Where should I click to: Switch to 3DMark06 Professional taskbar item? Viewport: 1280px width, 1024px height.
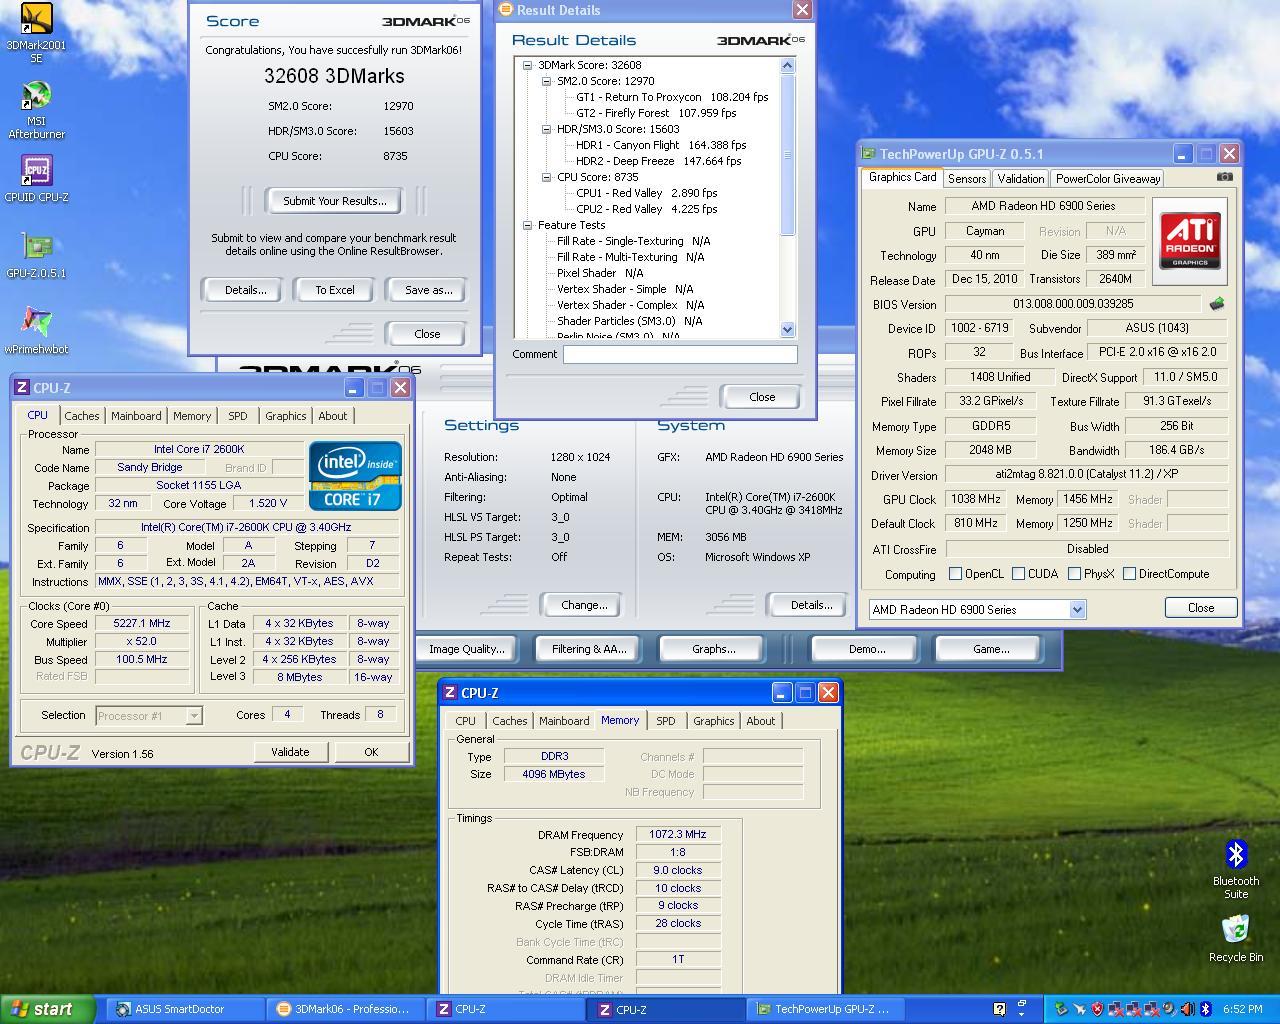(x=347, y=1009)
